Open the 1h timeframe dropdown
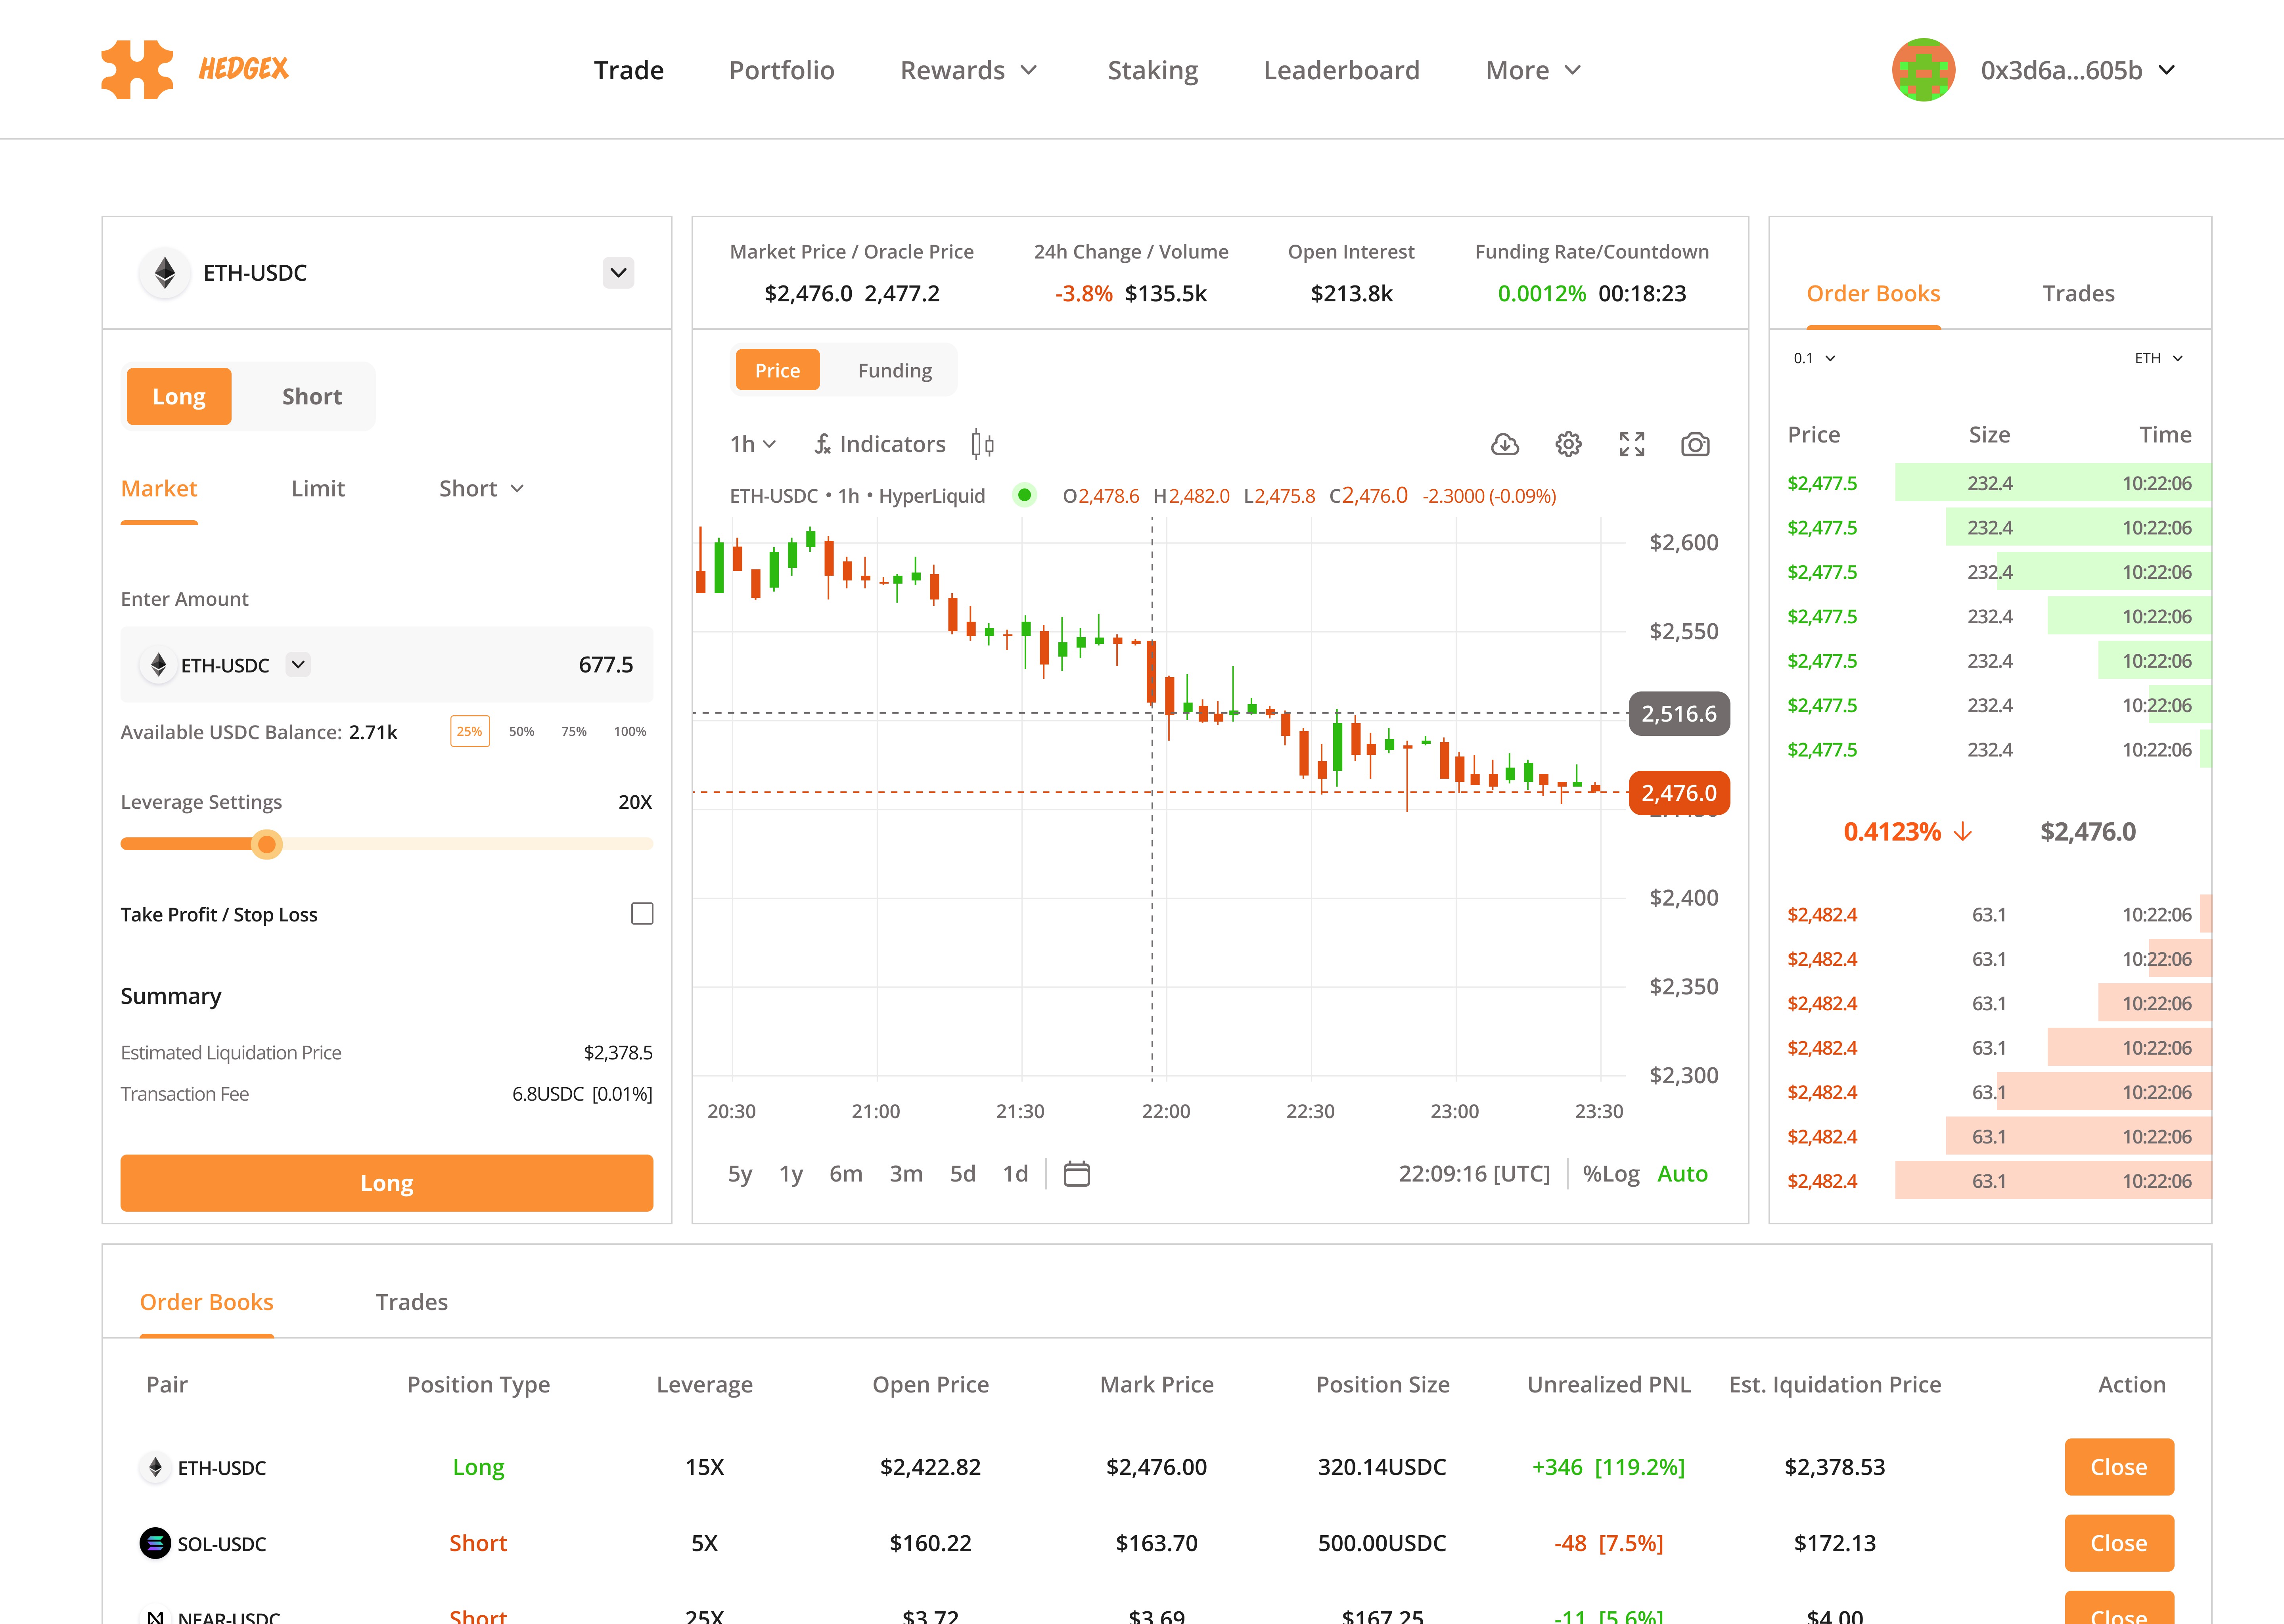2284x1624 pixels. point(753,444)
